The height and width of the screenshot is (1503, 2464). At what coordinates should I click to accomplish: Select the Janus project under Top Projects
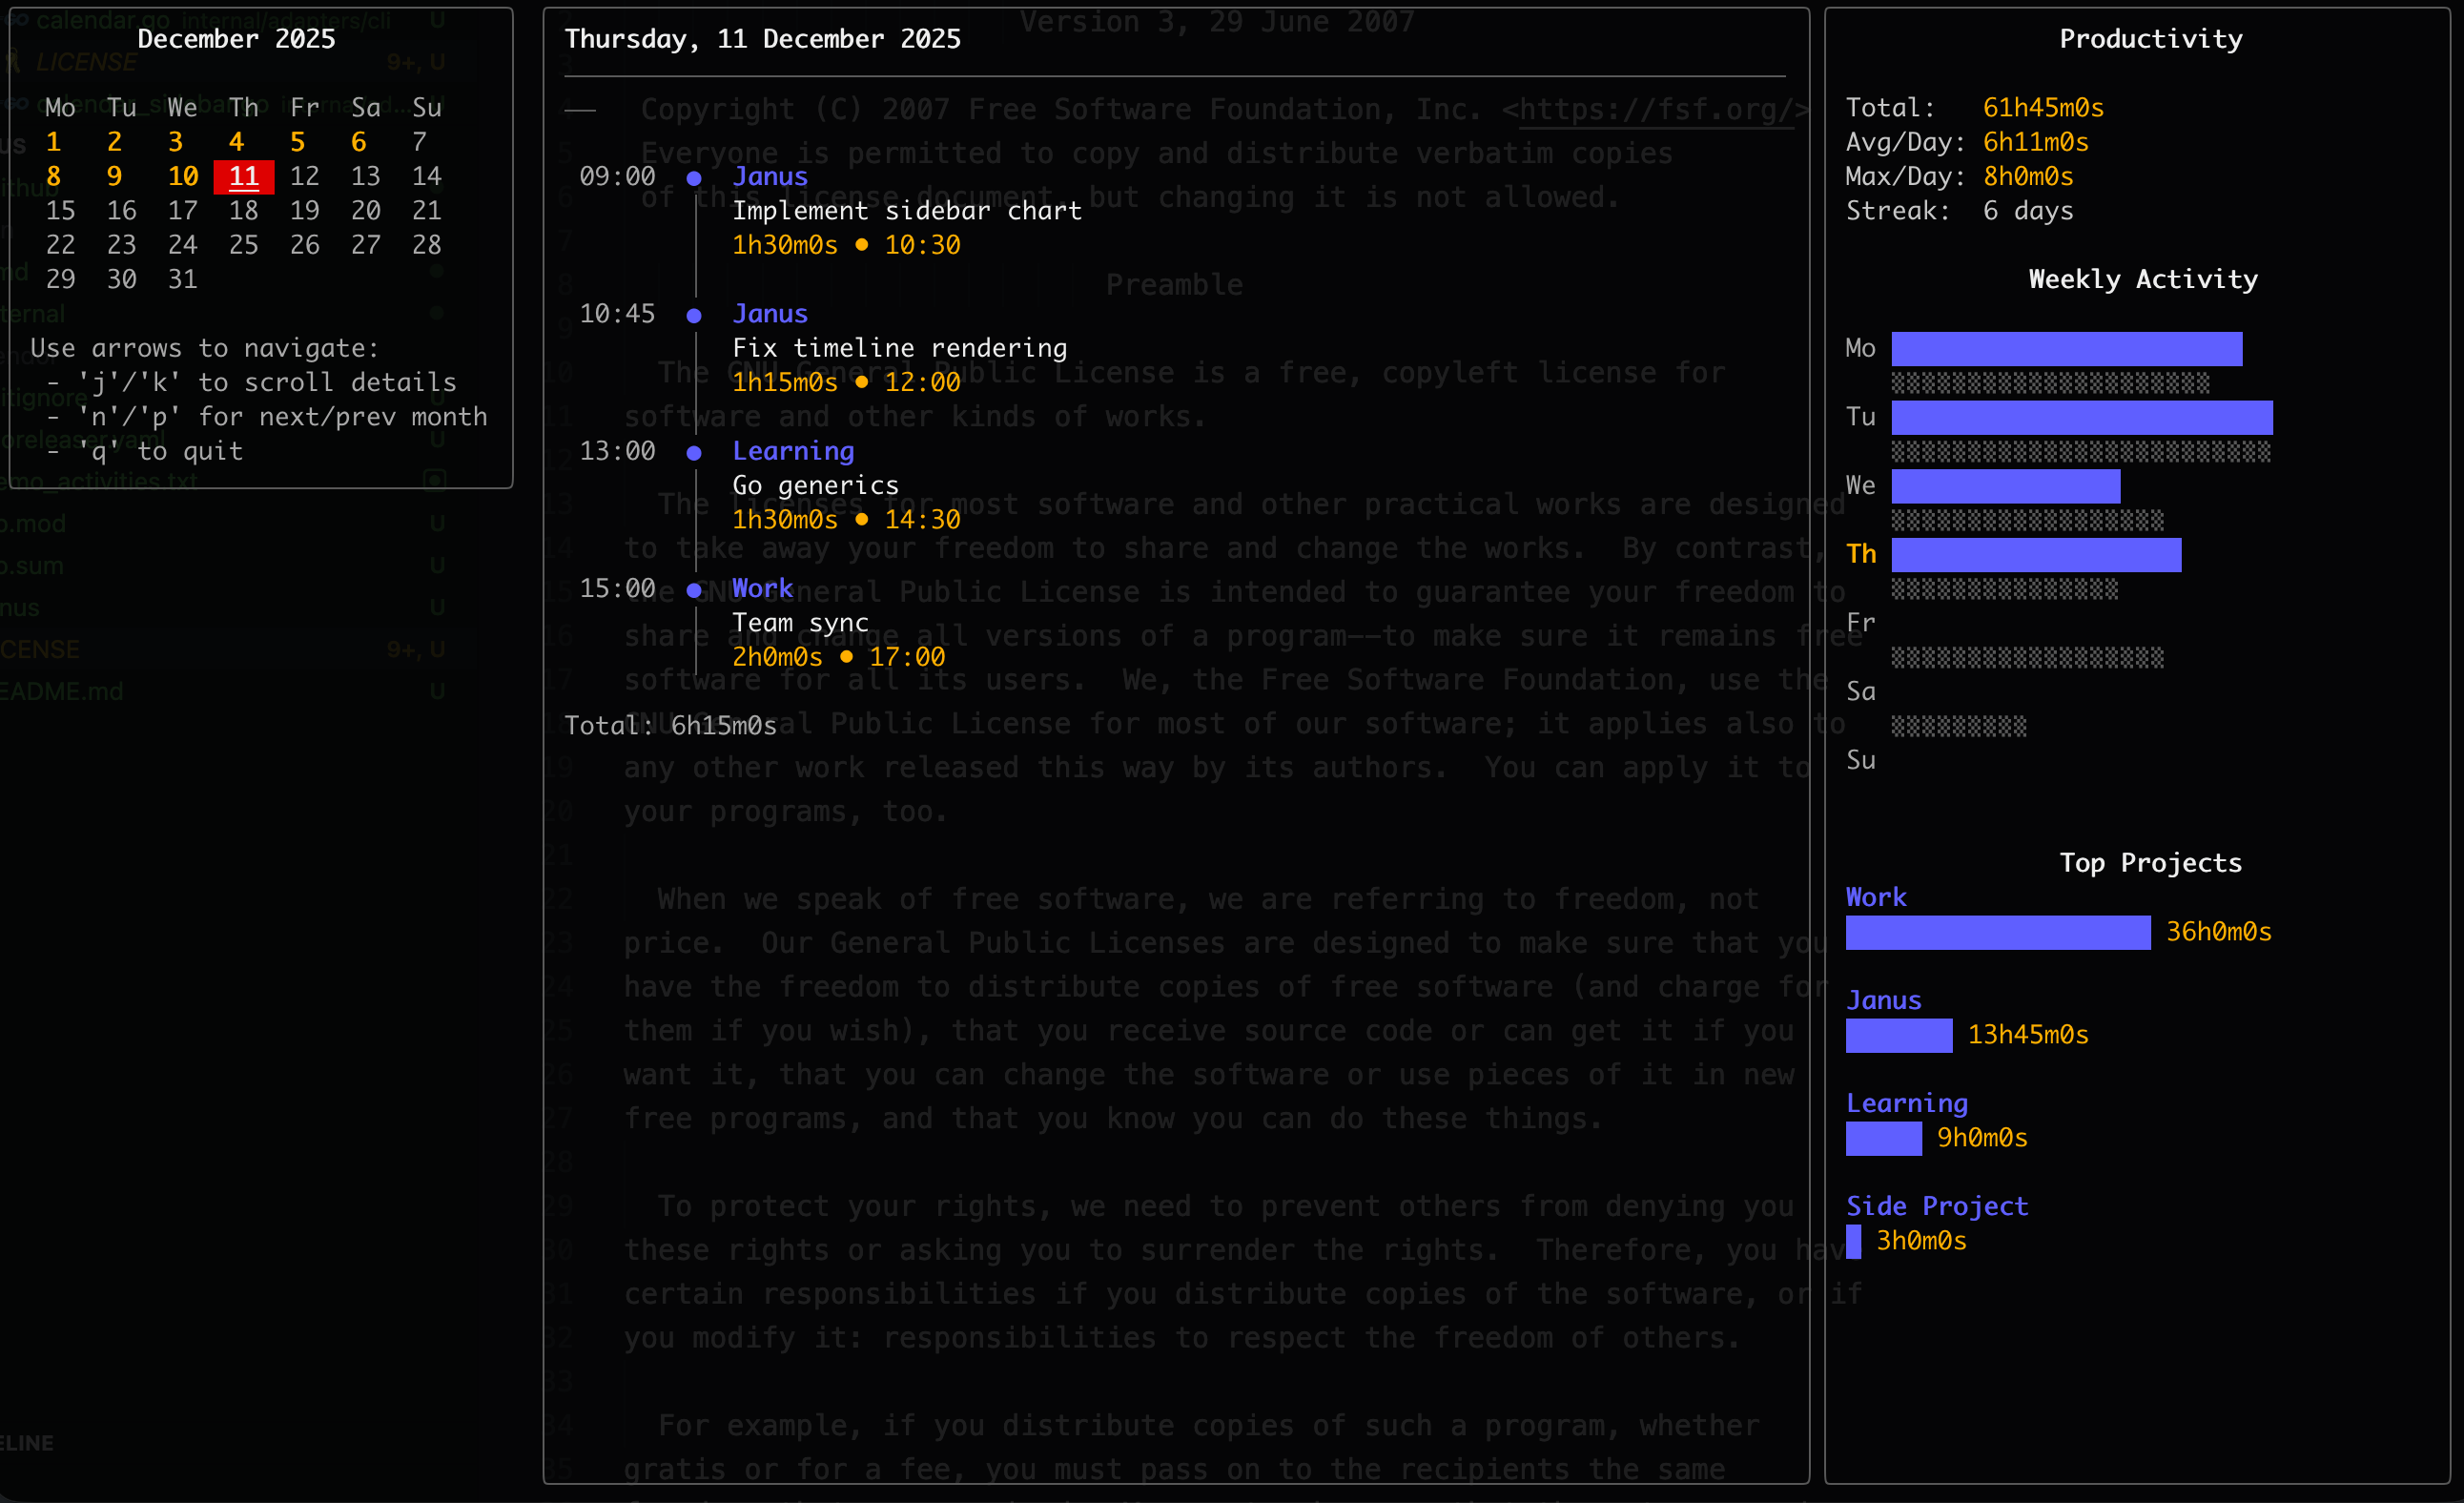pyautogui.click(x=1883, y=1000)
